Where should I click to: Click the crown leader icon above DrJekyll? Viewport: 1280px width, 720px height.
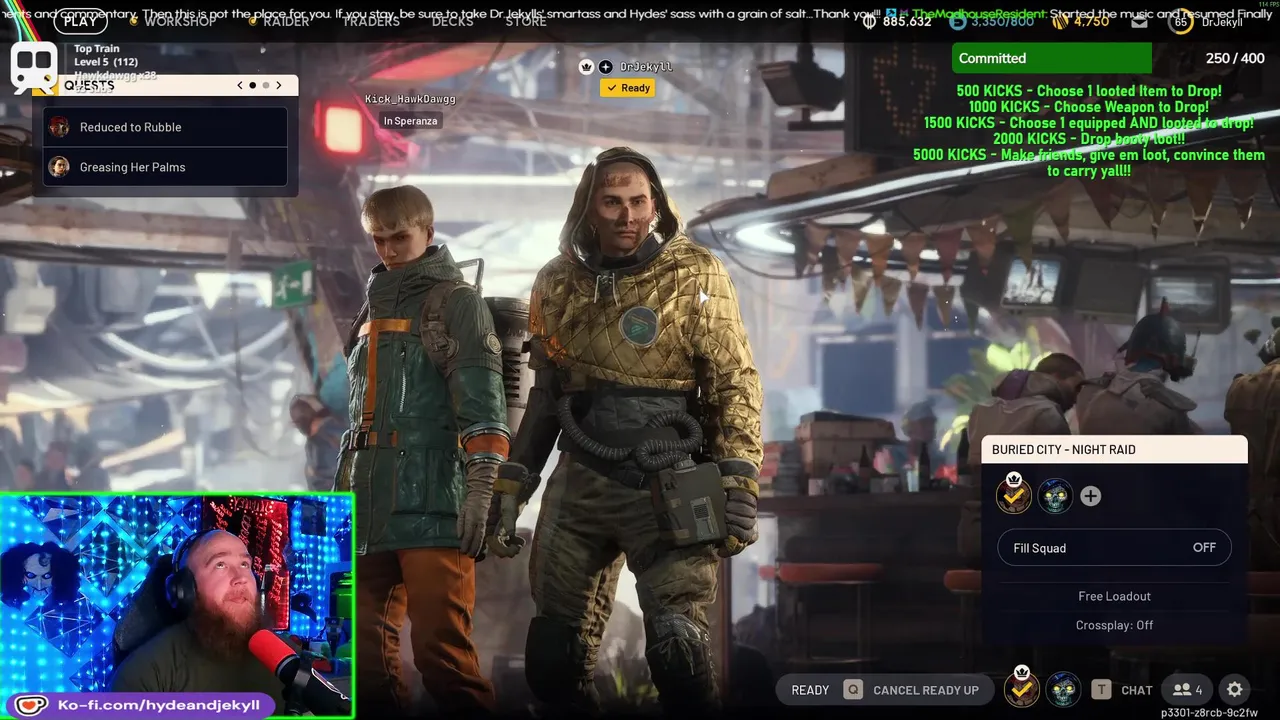[586, 67]
